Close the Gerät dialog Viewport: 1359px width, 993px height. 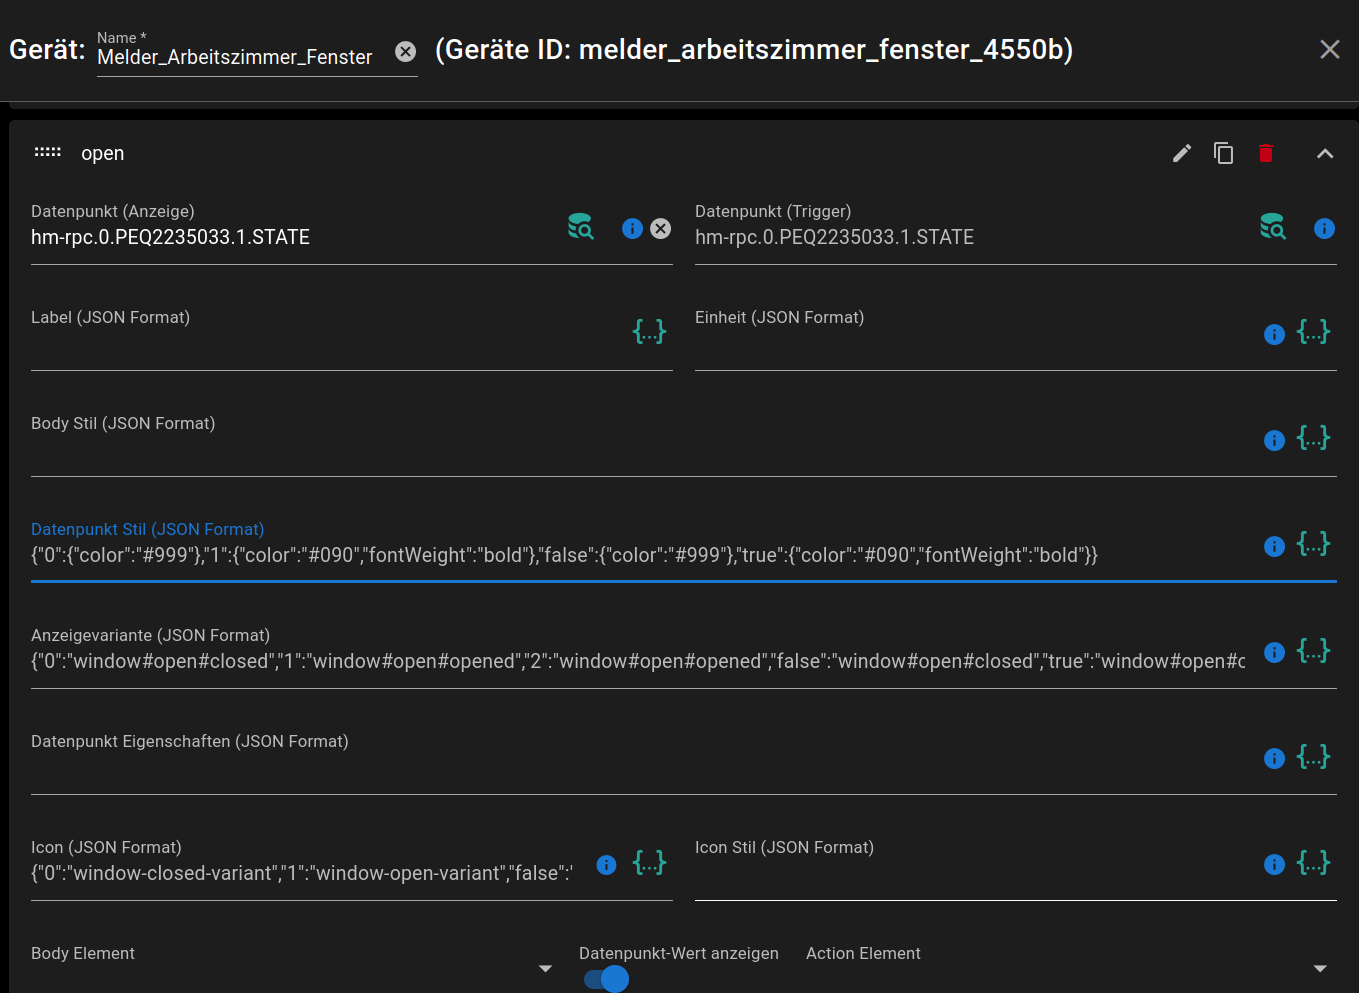pos(1329,49)
